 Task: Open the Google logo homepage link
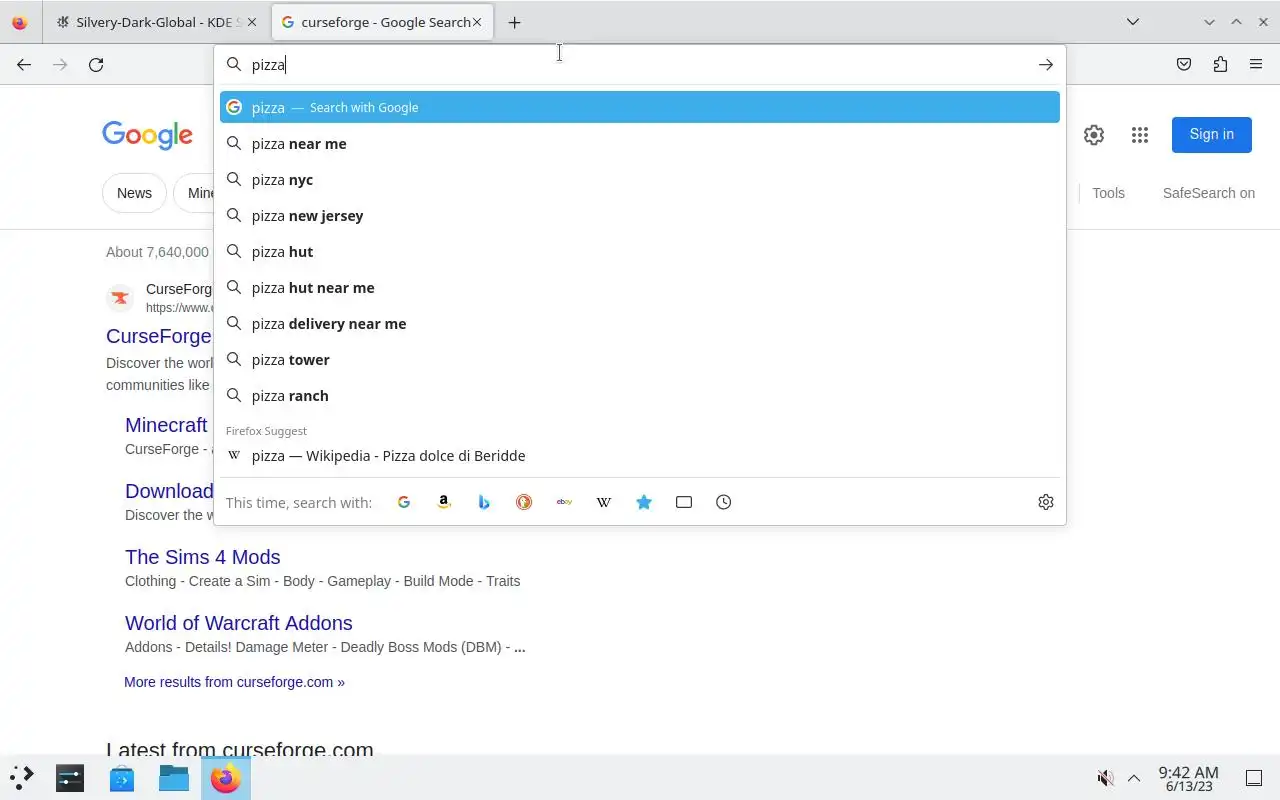(147, 135)
